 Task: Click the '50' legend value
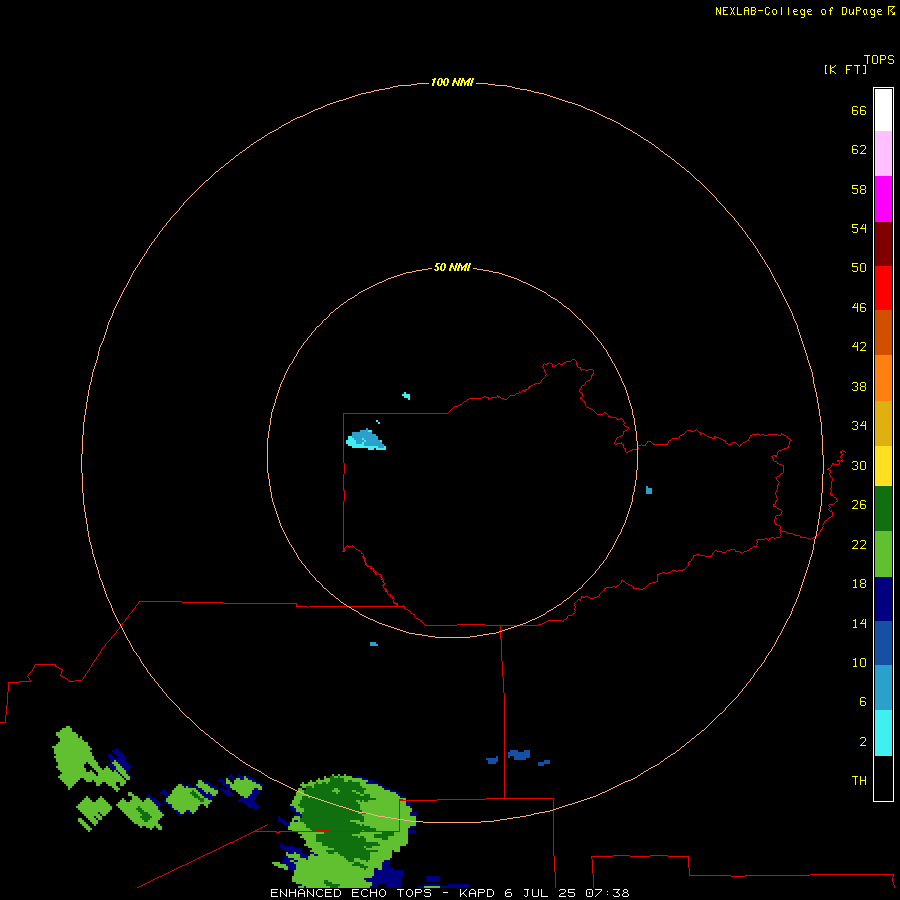(x=859, y=267)
